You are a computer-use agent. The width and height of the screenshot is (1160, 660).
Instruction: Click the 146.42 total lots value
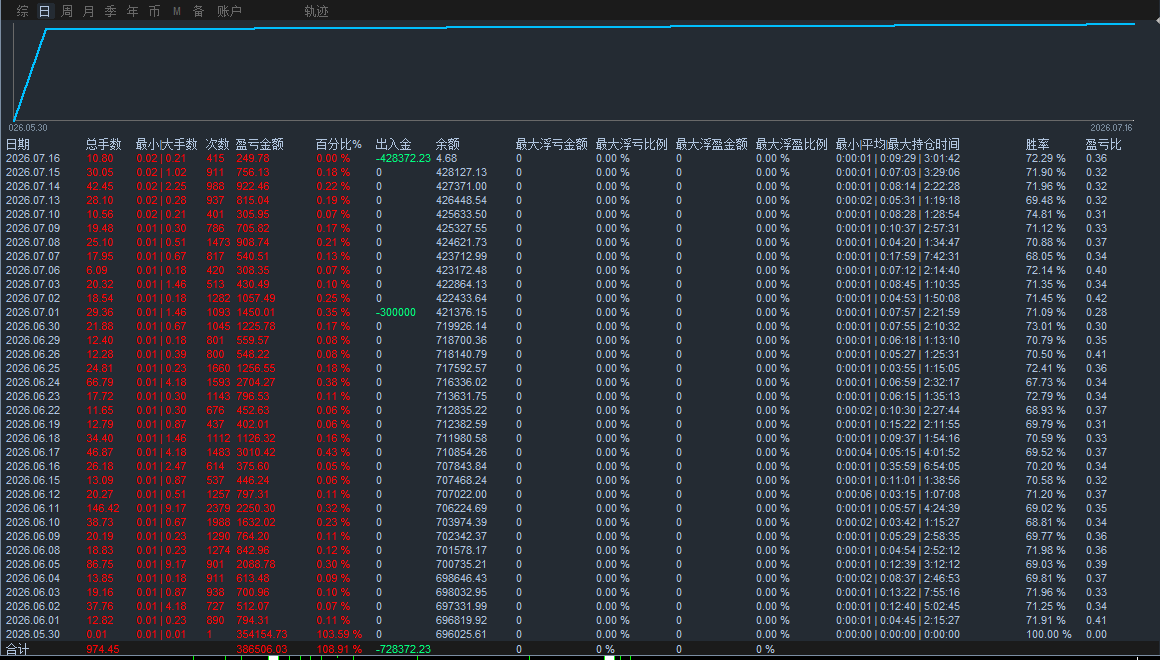pos(103,508)
